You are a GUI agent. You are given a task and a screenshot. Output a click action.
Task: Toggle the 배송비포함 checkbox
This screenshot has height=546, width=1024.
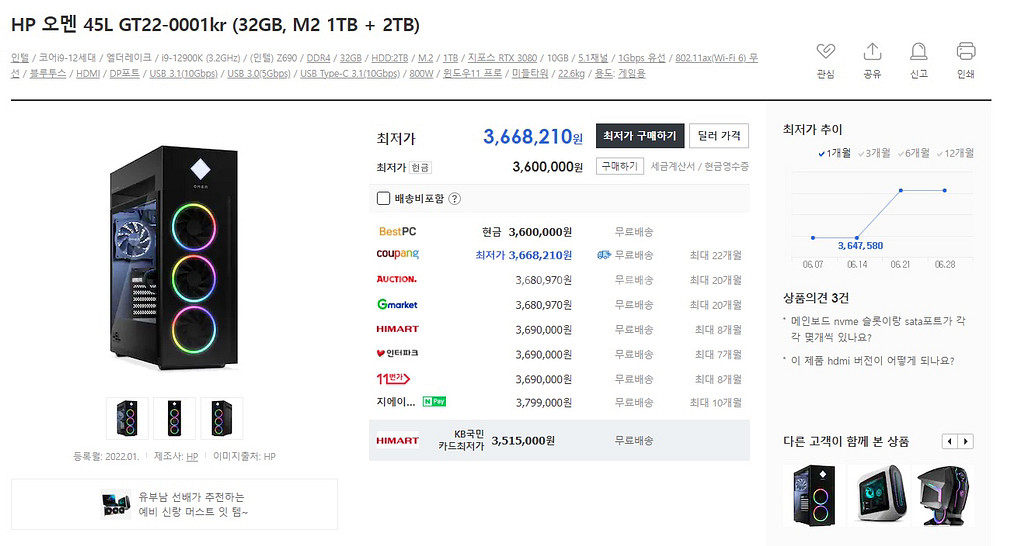point(383,198)
